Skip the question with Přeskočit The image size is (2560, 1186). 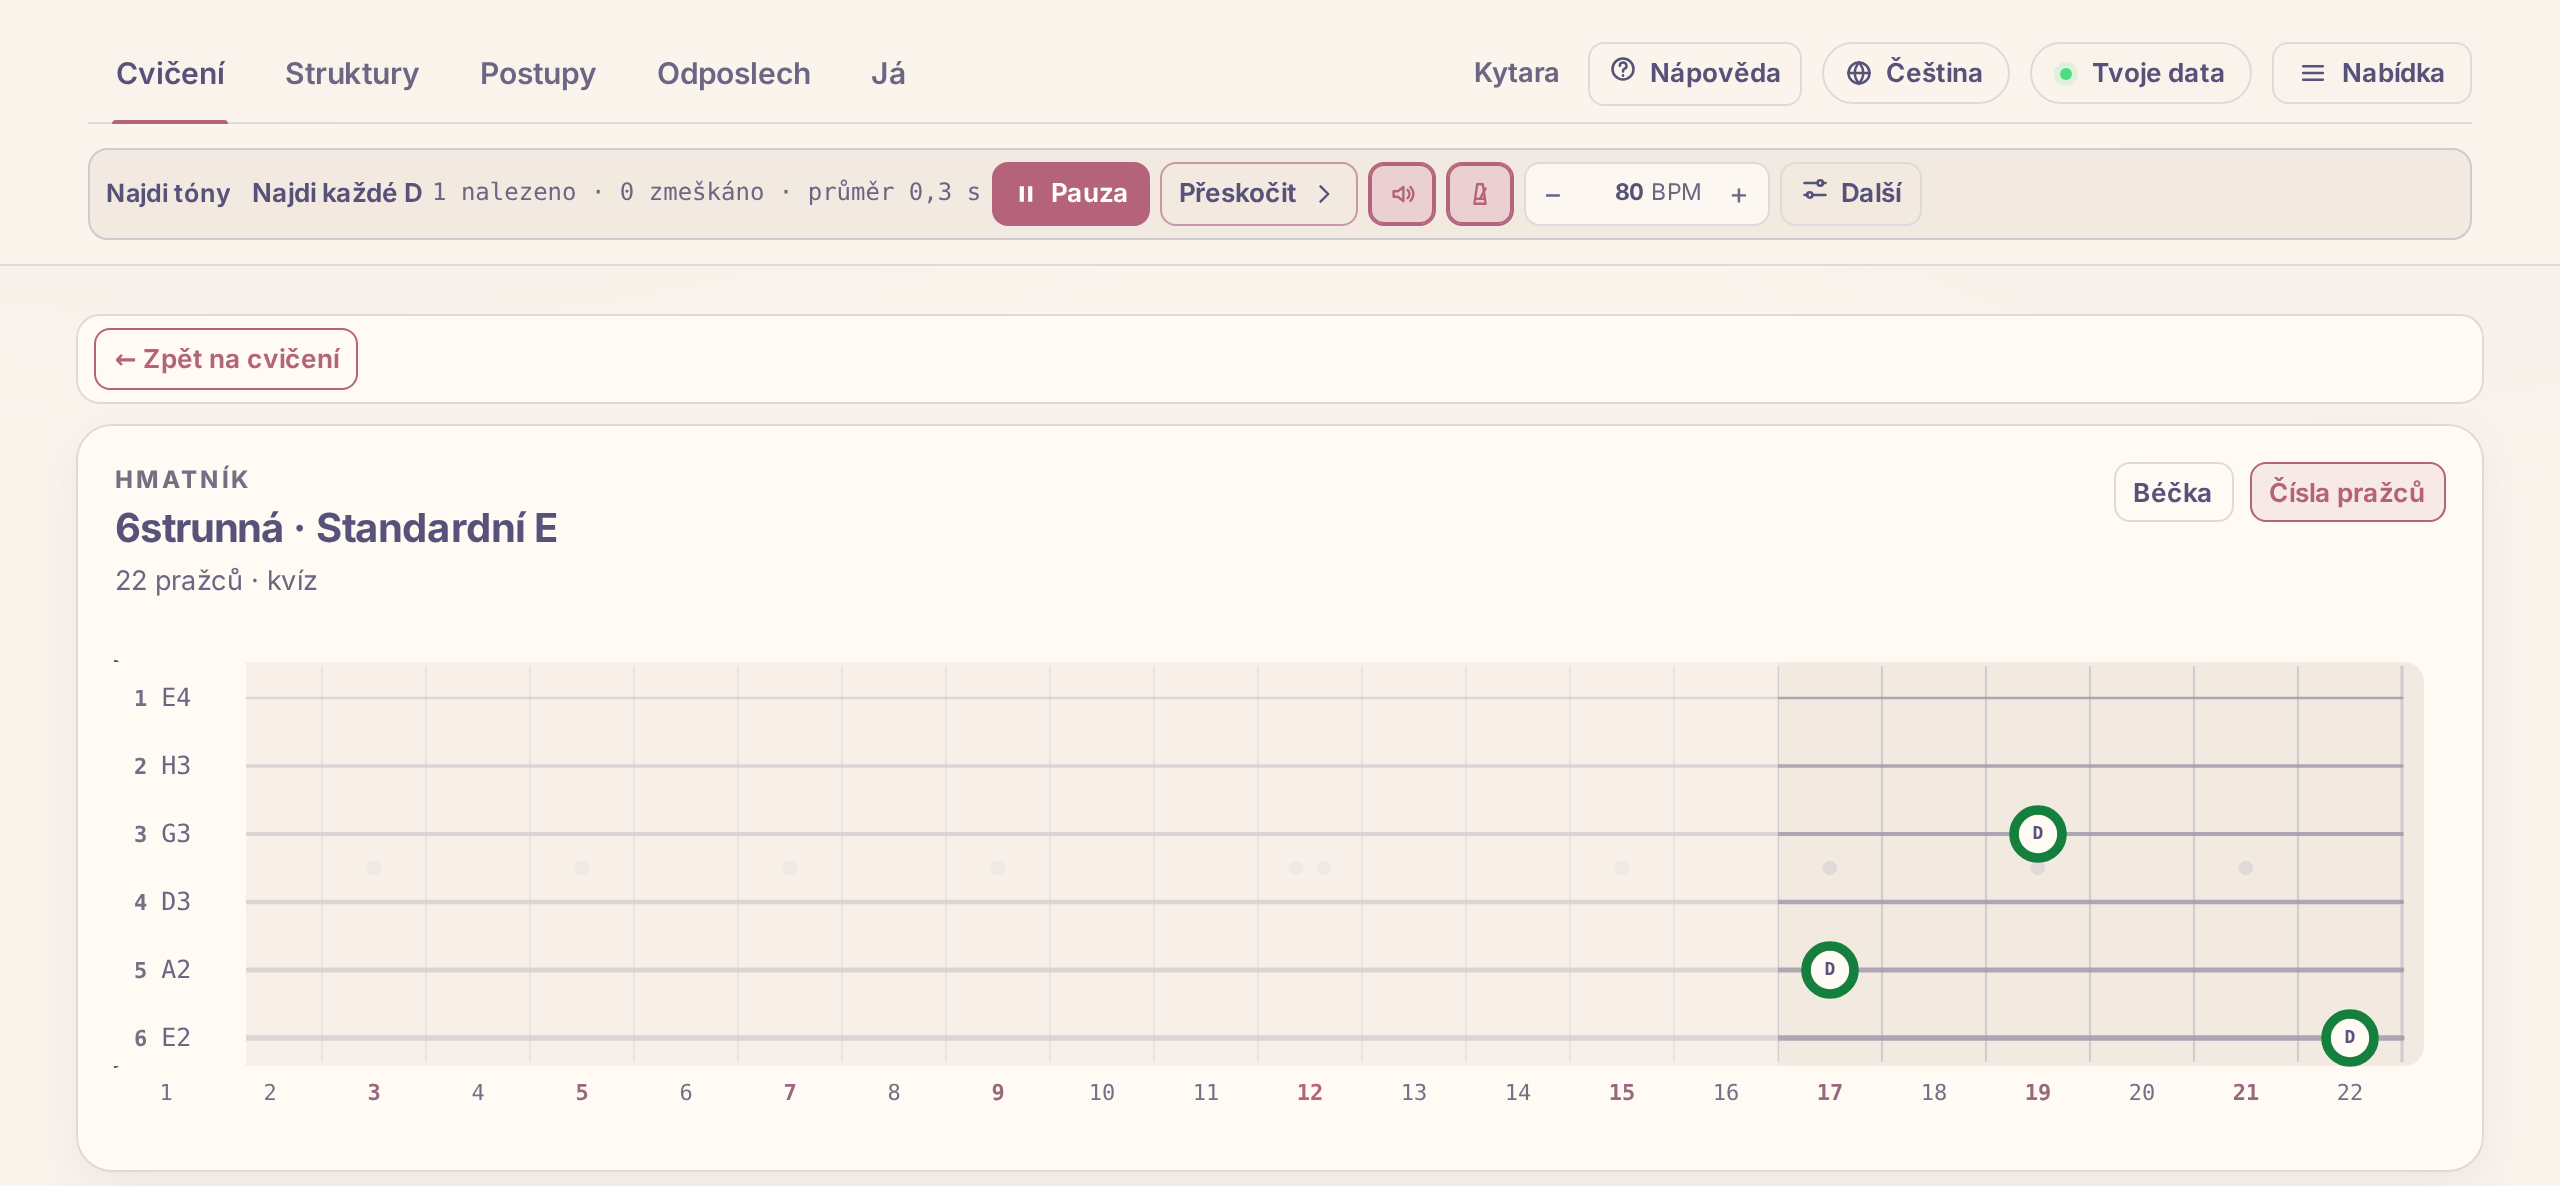click(x=1258, y=194)
